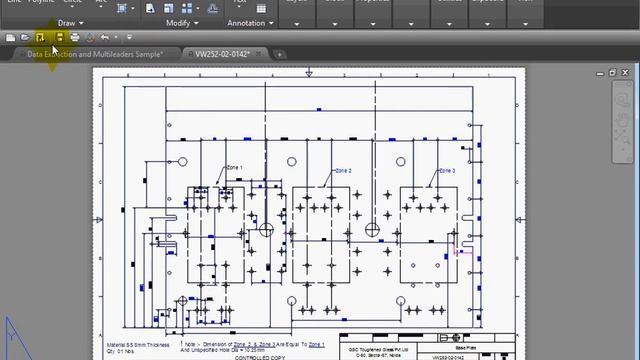Expand the Modify panel
Screen dimensions: 640x360
pyautogui.click(x=182, y=23)
